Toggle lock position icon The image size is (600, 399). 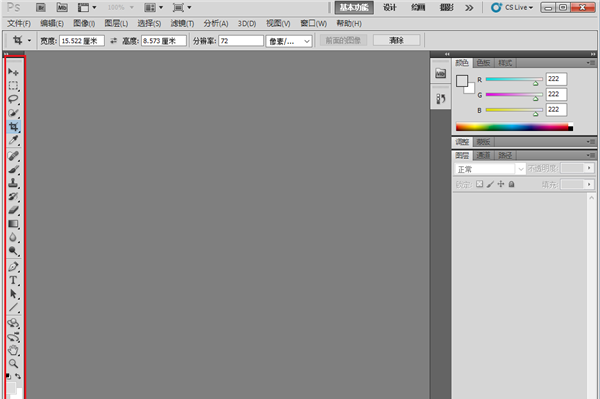[x=501, y=184]
